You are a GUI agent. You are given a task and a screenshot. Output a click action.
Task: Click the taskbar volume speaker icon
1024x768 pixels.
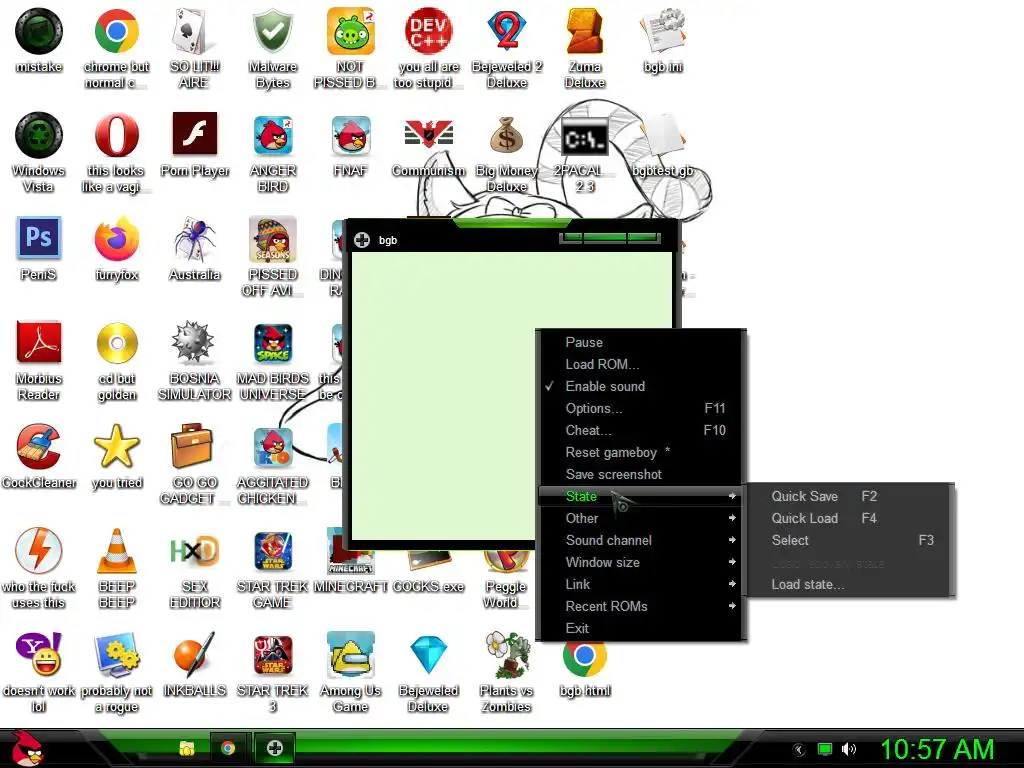(849, 749)
